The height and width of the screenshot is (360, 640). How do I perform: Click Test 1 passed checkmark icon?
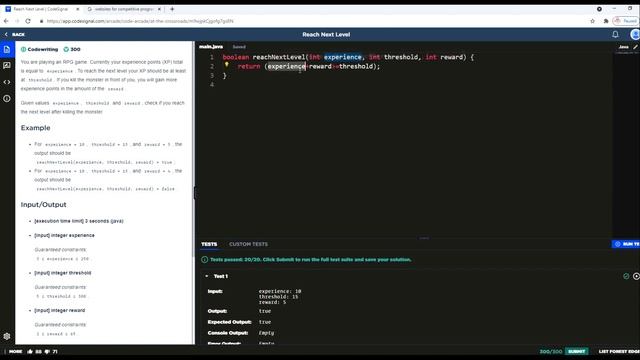coord(626,276)
